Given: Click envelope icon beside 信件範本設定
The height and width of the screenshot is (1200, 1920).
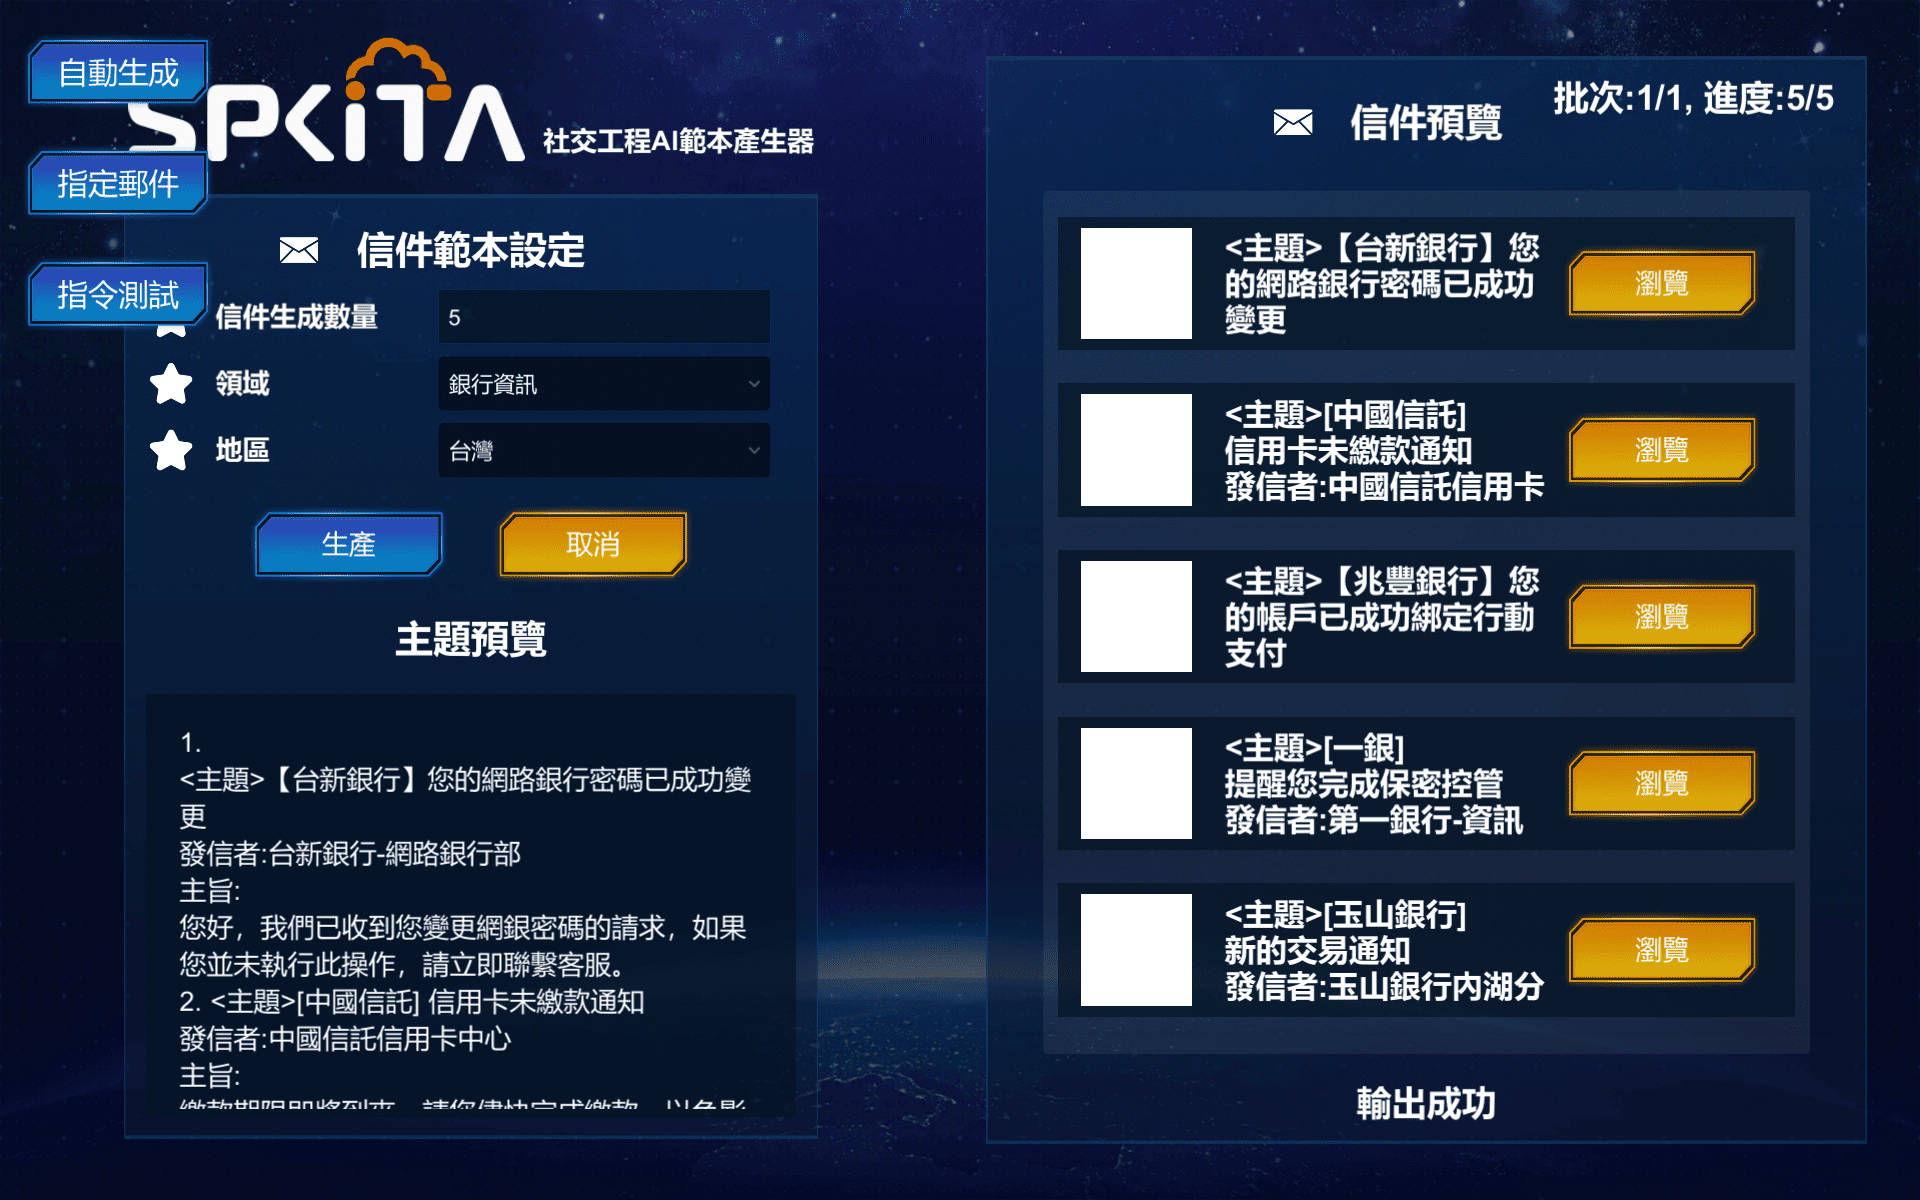Looking at the screenshot, I should pos(299,250).
